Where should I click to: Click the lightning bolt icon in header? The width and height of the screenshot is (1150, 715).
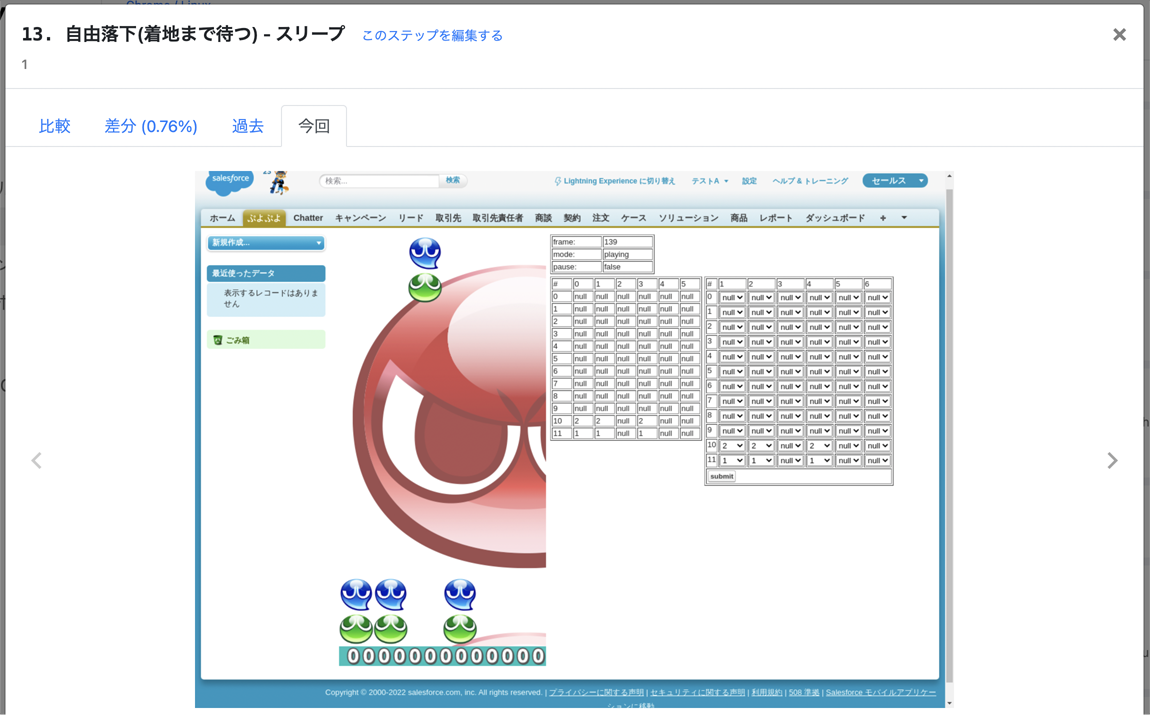click(557, 181)
